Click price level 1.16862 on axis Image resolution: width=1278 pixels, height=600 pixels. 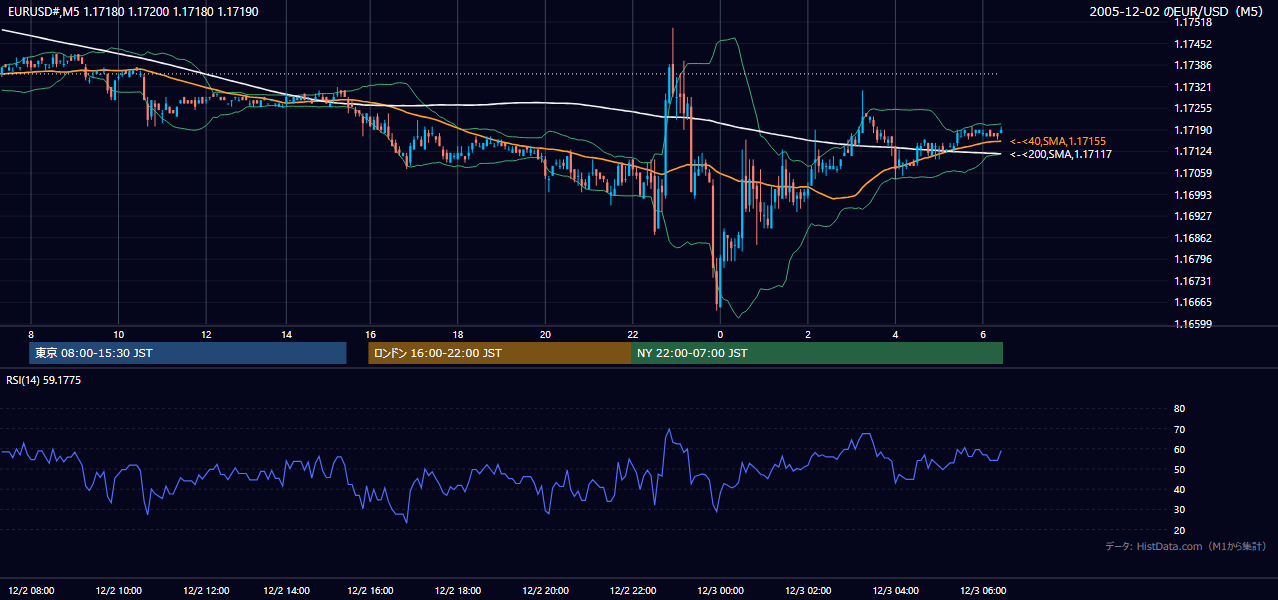point(1192,238)
